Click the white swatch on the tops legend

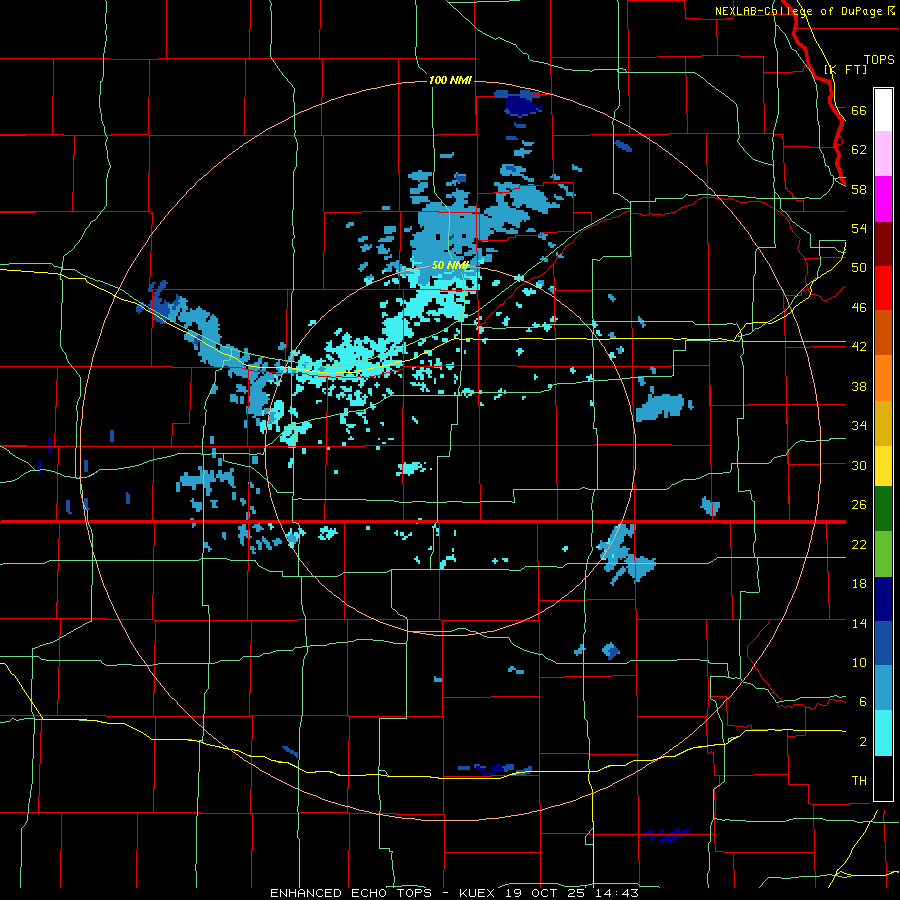point(883,110)
